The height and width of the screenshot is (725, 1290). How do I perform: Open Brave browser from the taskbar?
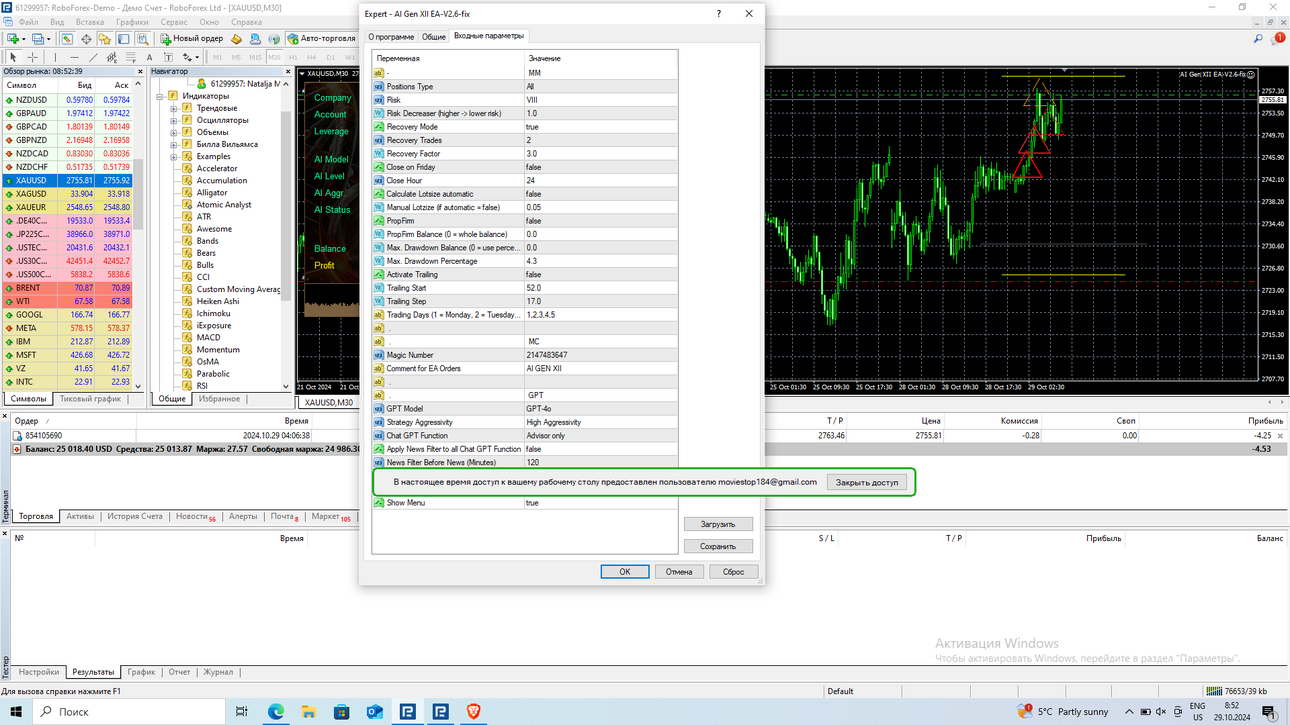click(x=473, y=711)
